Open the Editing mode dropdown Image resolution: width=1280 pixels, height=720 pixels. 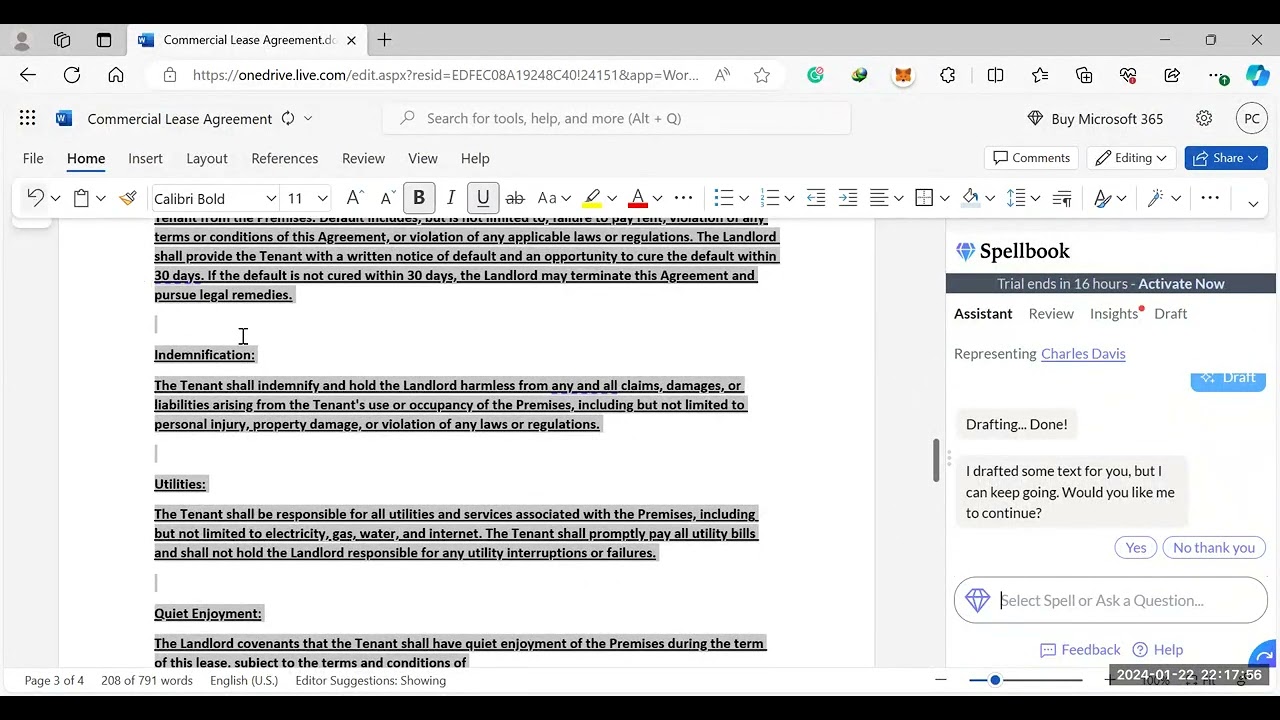(1131, 158)
